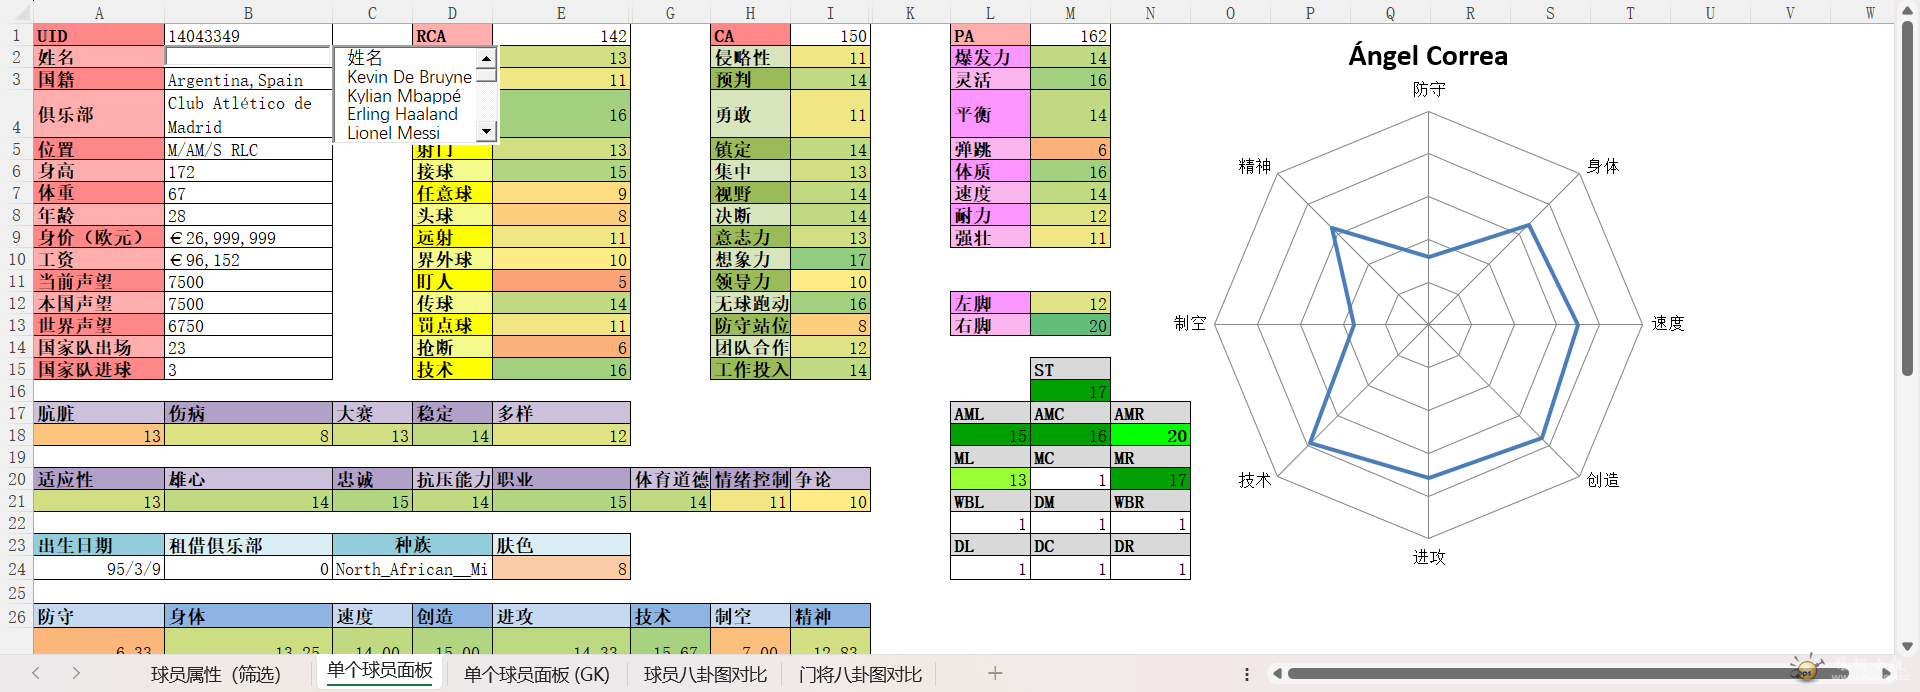This screenshot has width=1920, height=692.
Task: Click the 租借俱乐部 header cell
Action: pyautogui.click(x=248, y=545)
